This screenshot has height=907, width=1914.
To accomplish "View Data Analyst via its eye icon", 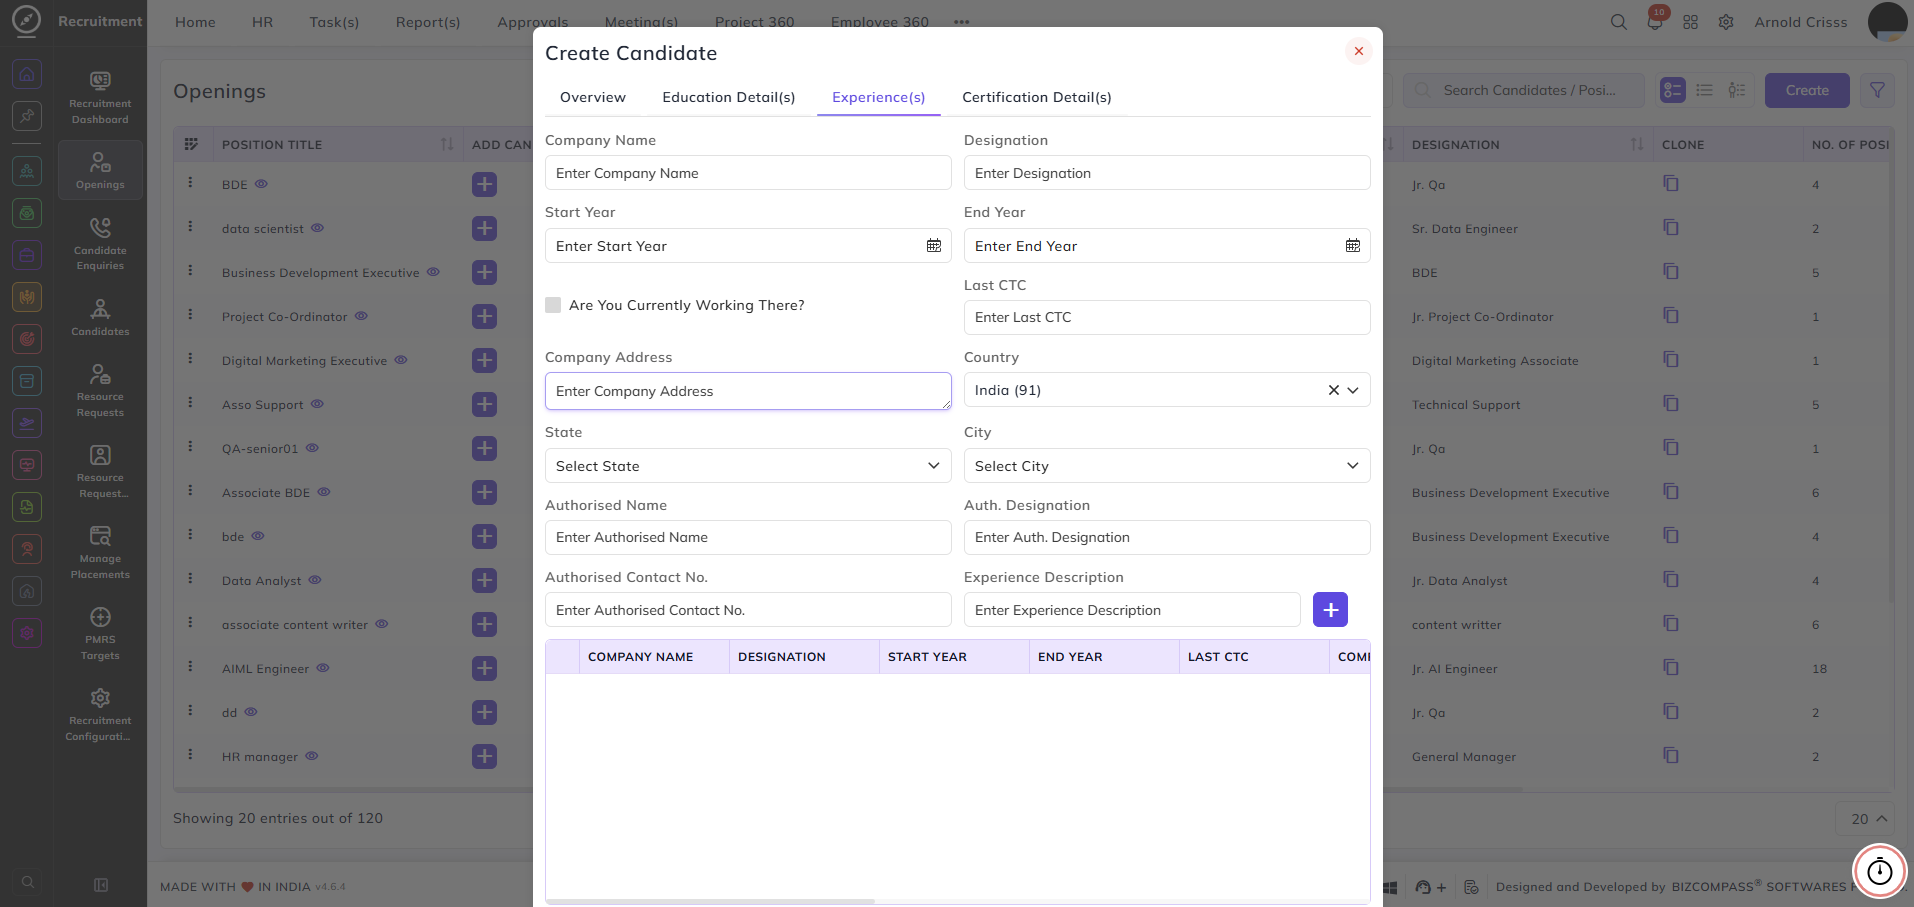I will click(x=315, y=580).
